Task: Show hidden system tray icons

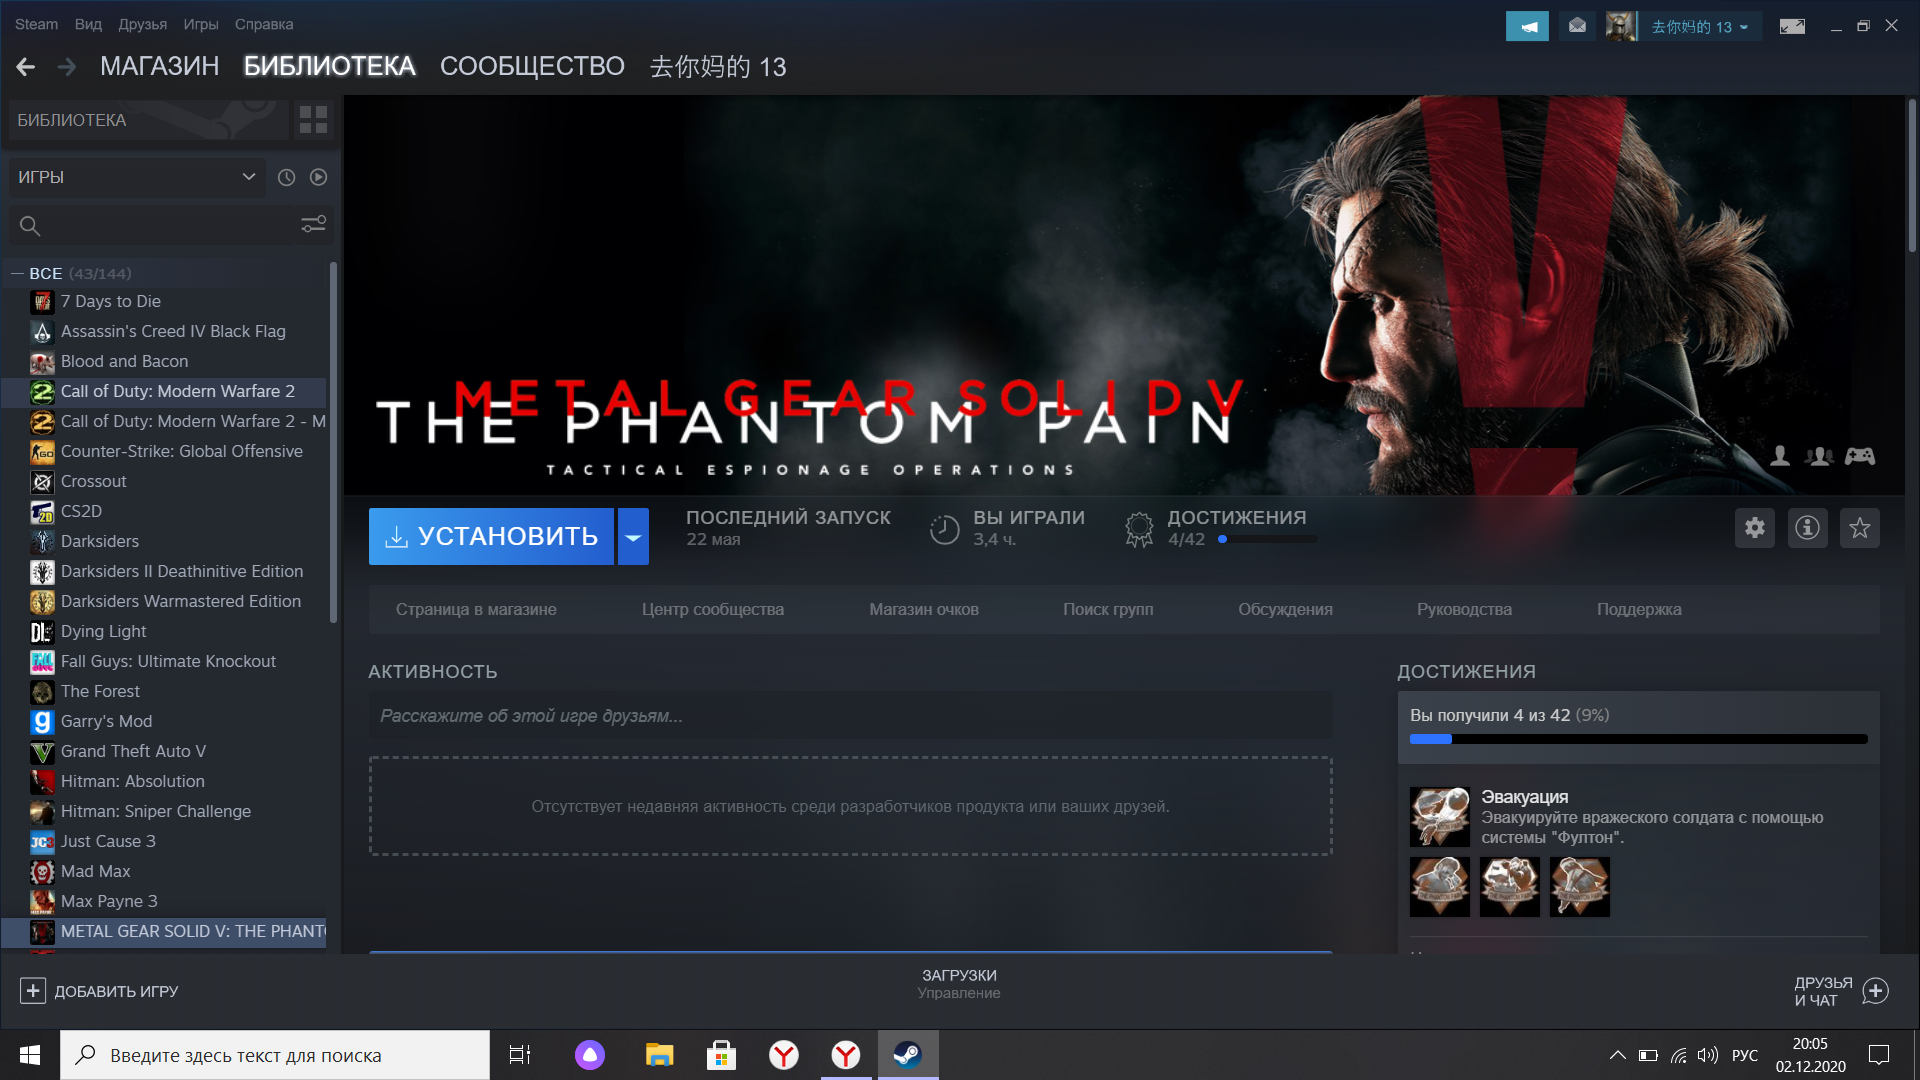Action: [x=1617, y=1055]
